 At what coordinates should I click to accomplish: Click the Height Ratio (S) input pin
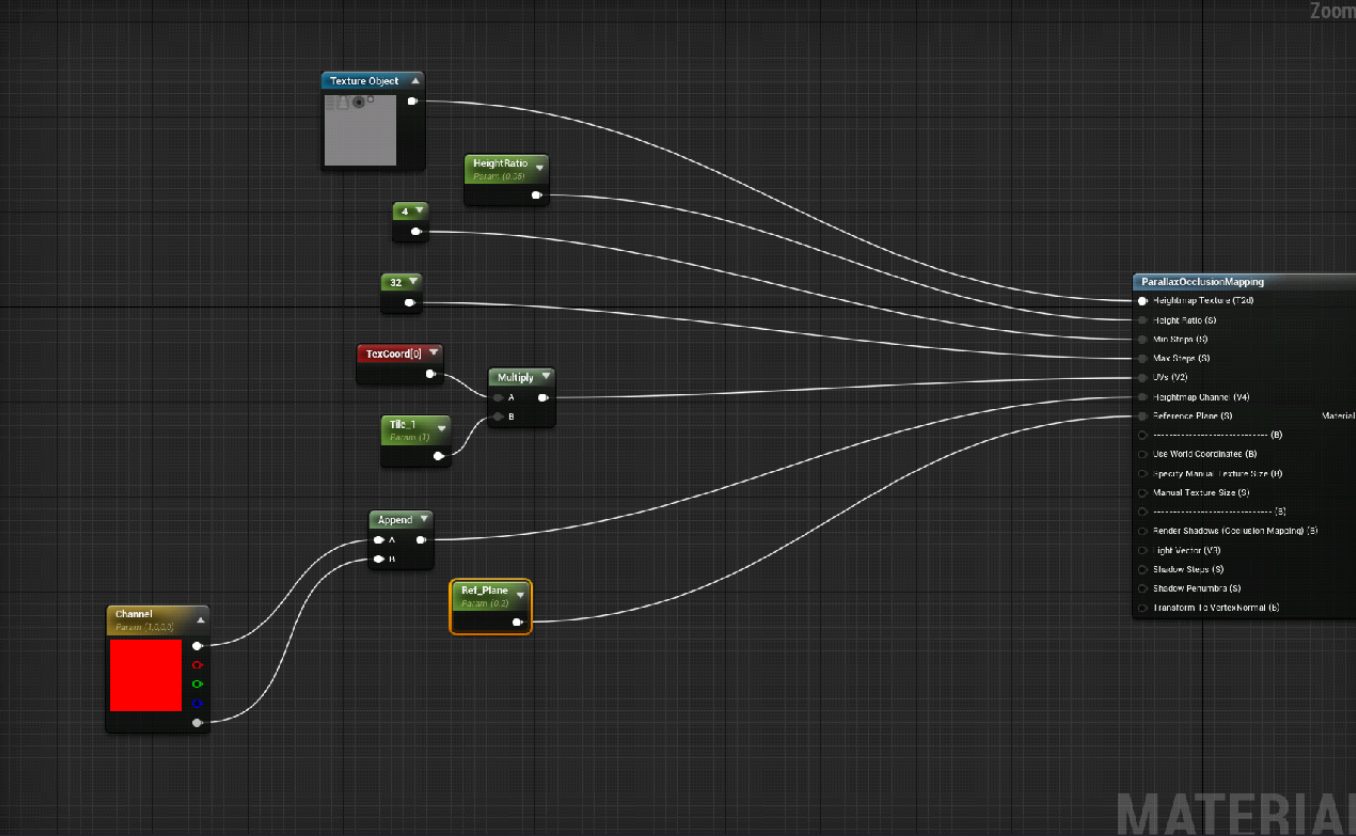point(1142,320)
